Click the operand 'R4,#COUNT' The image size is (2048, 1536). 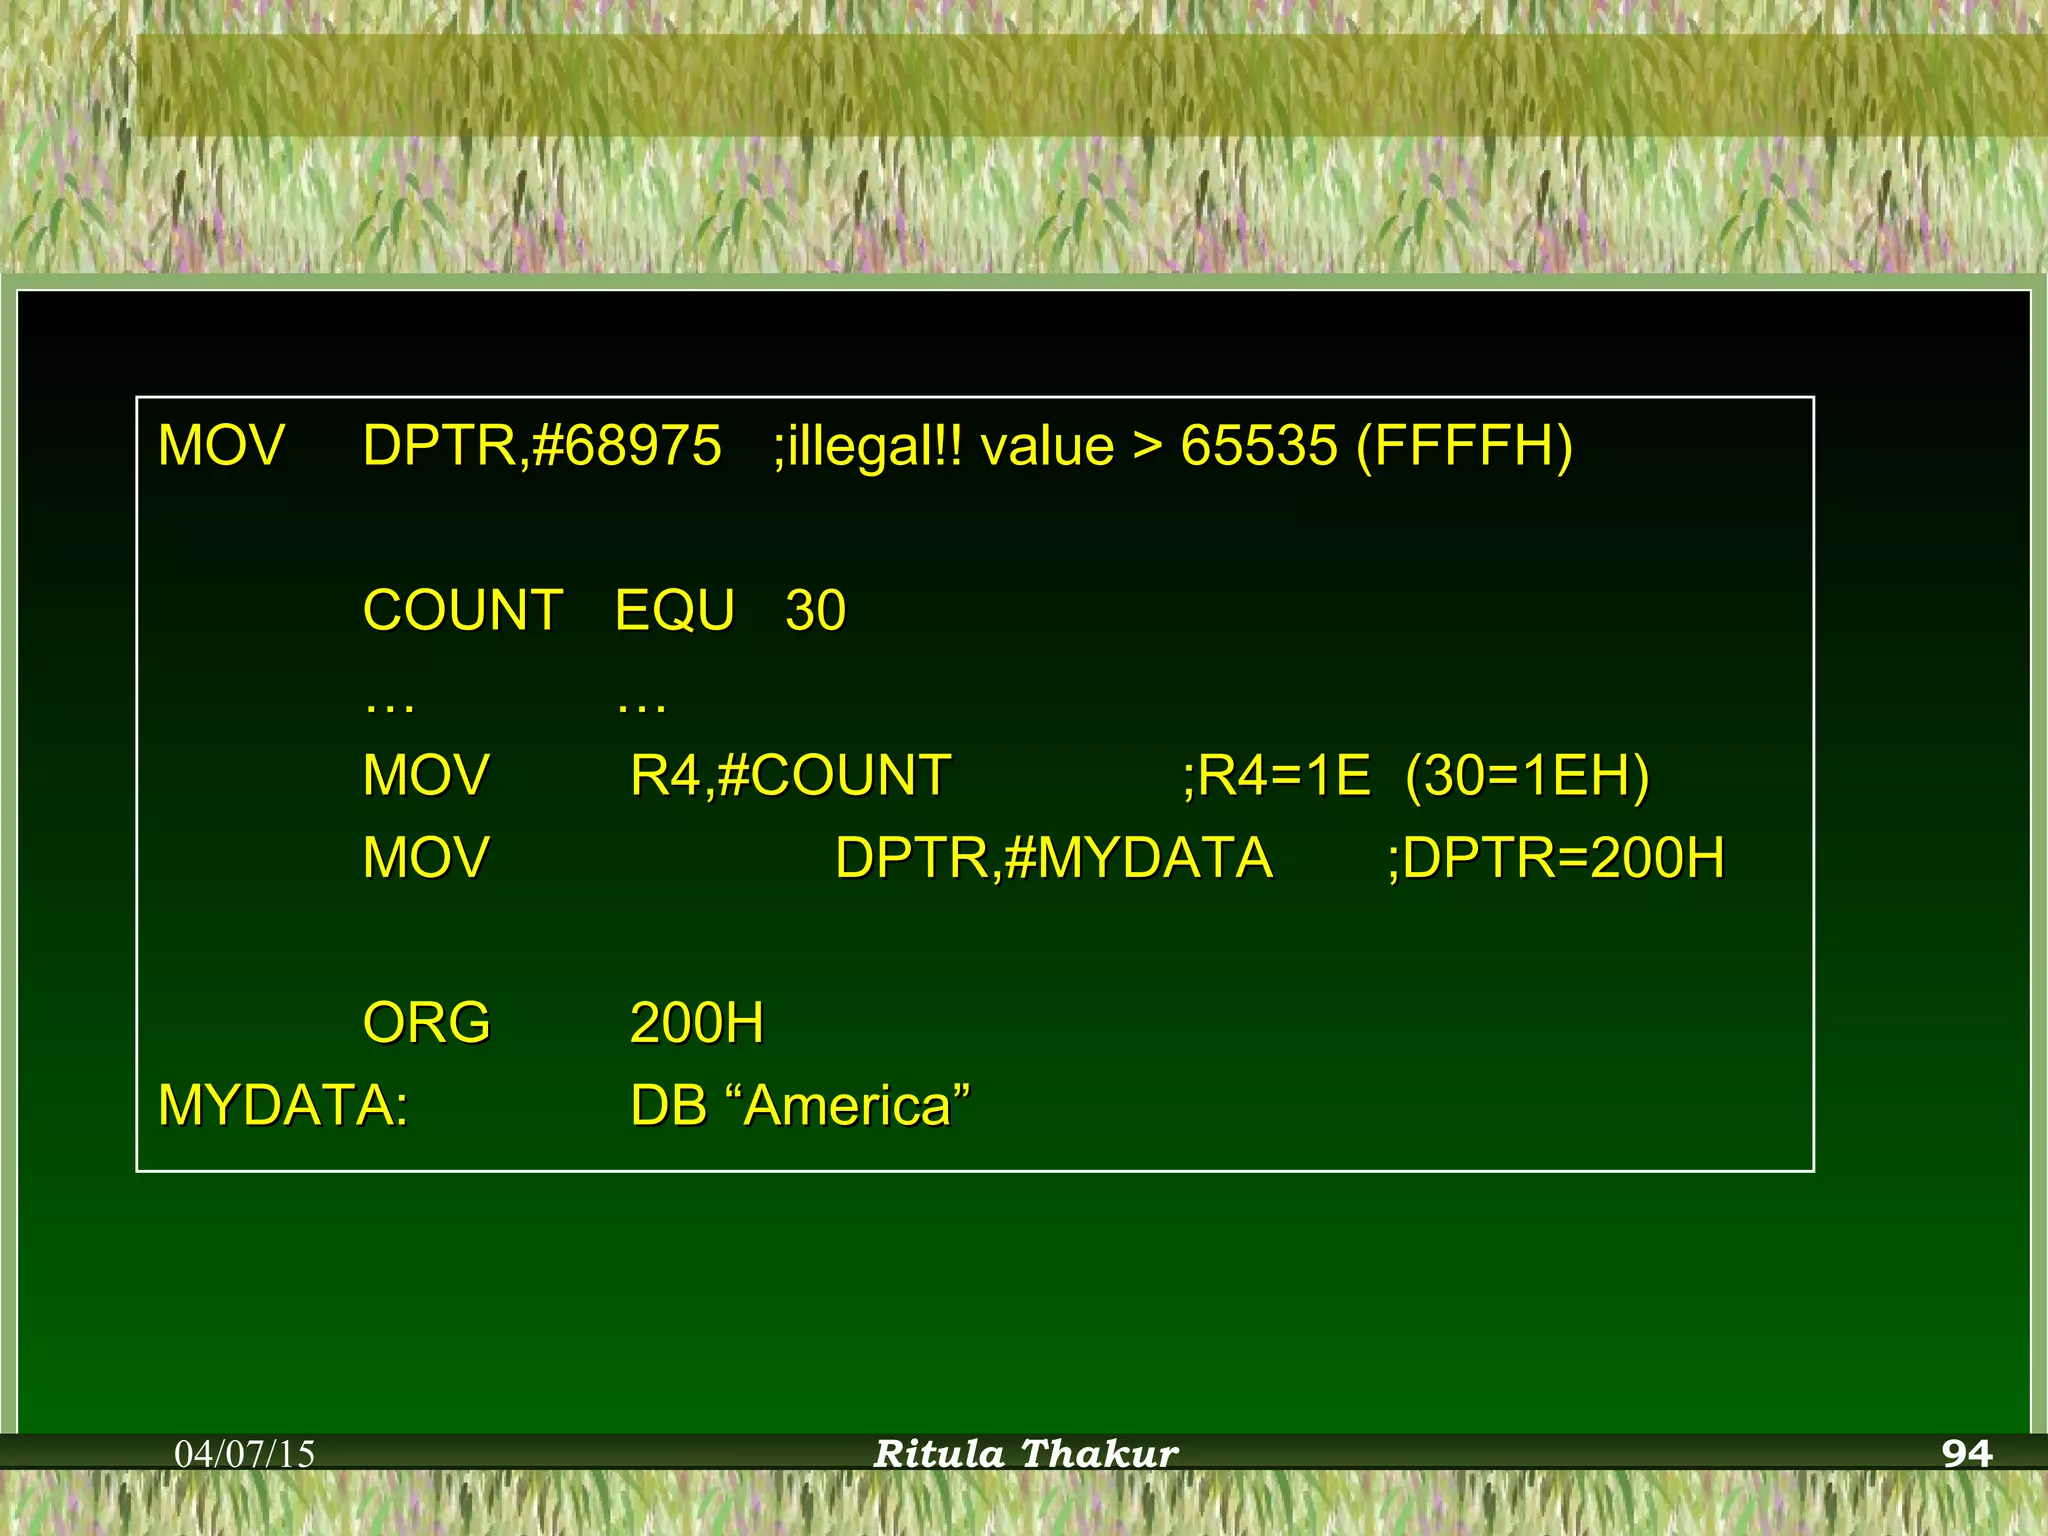coord(790,775)
